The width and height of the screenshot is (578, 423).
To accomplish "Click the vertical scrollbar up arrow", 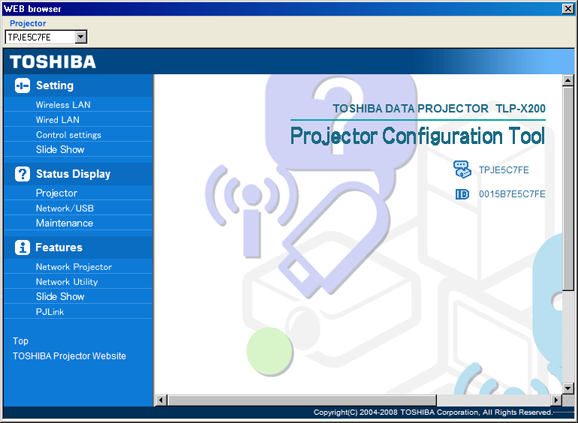I will tap(568, 80).
